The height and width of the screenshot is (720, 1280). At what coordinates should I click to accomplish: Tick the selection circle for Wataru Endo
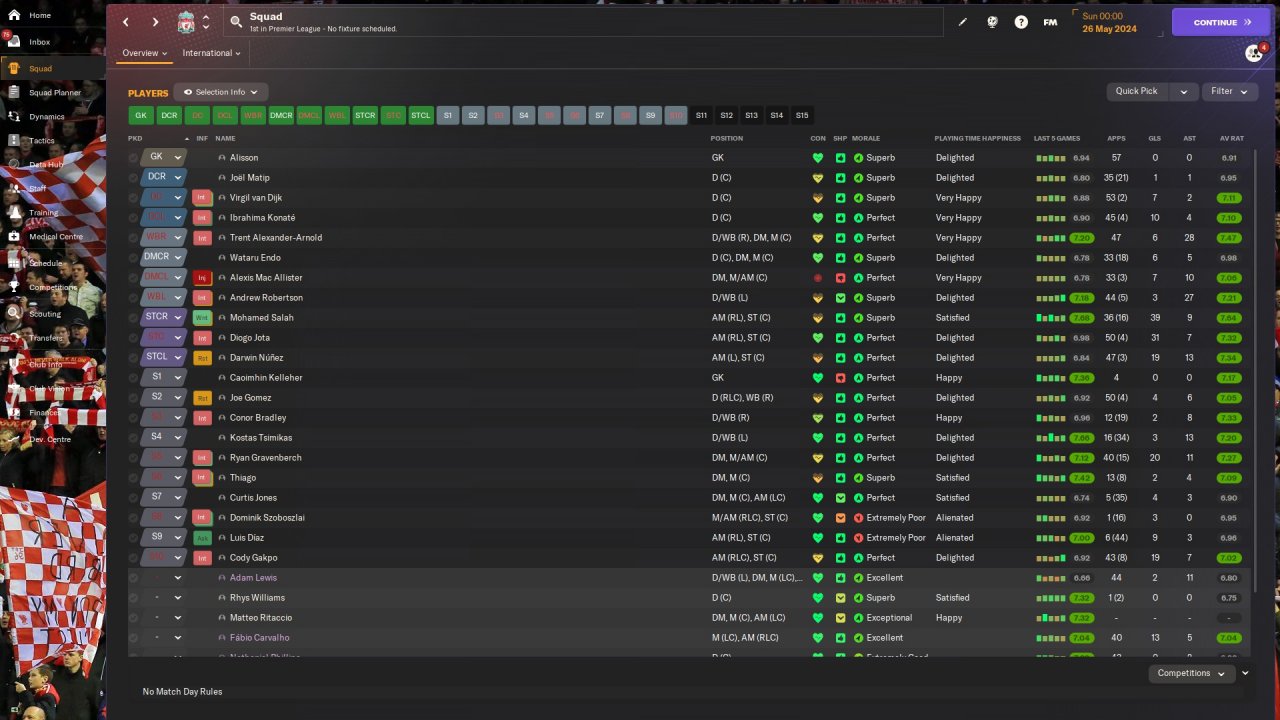click(x=133, y=258)
